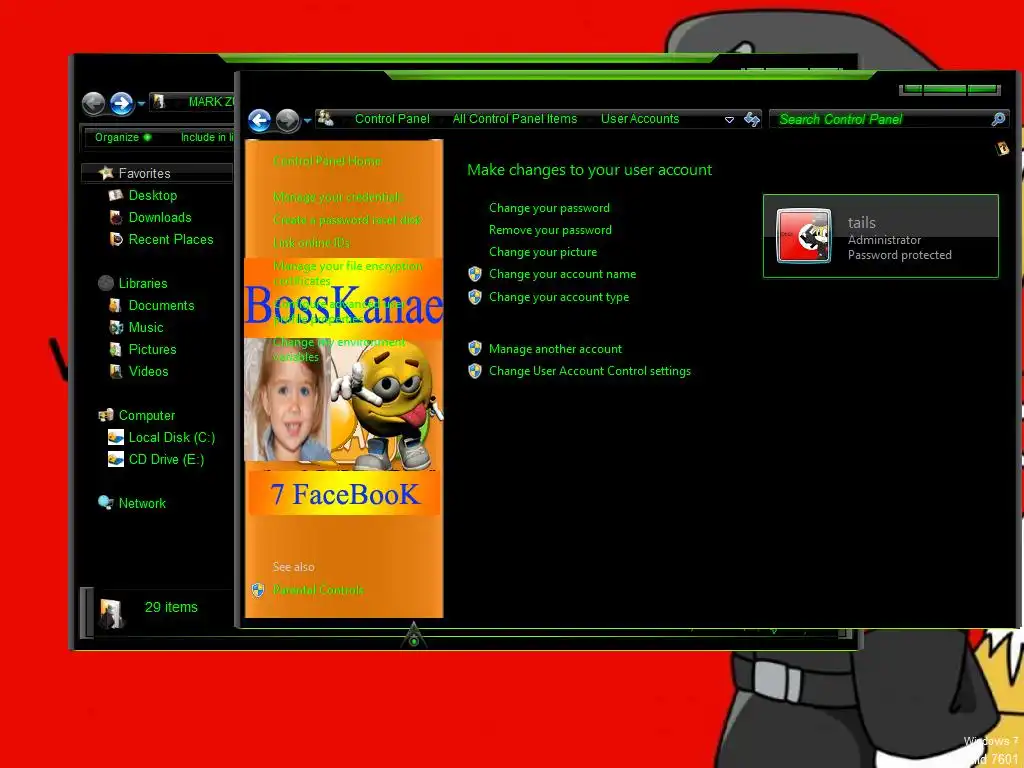Open the help icon below the search box

[x=1002, y=149]
